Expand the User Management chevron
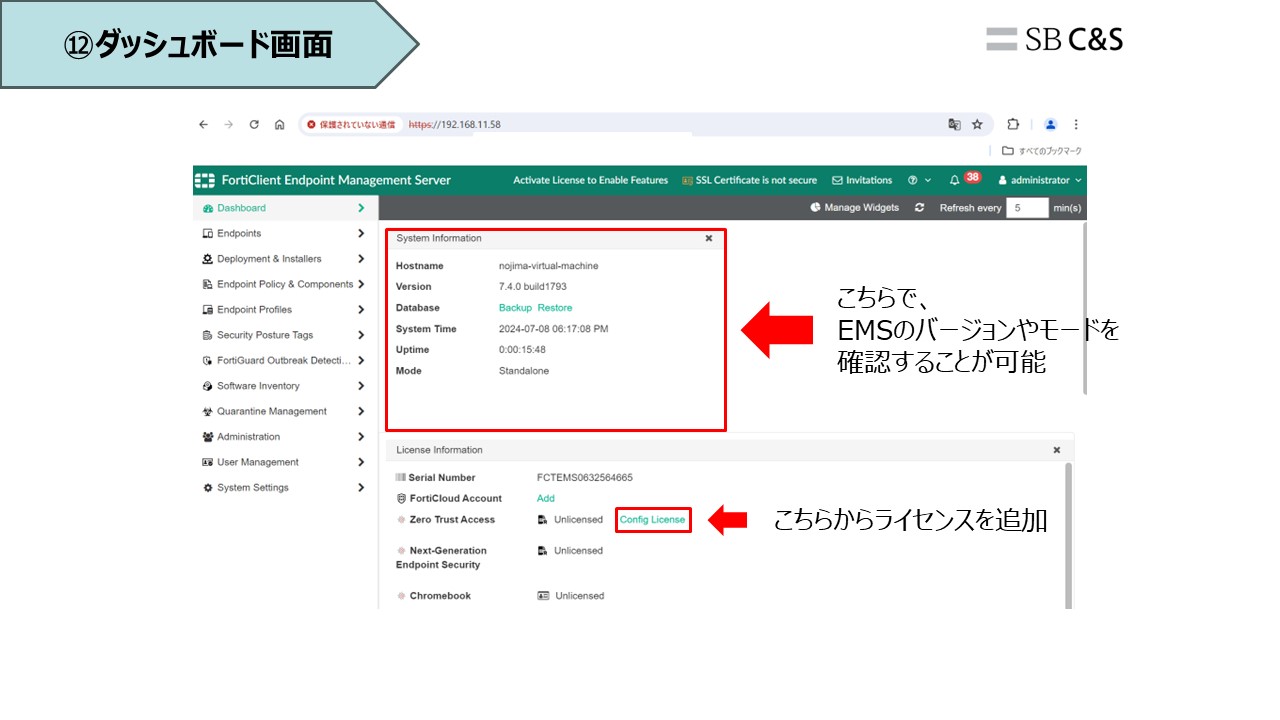The width and height of the screenshot is (1280, 720). pyautogui.click(x=361, y=462)
